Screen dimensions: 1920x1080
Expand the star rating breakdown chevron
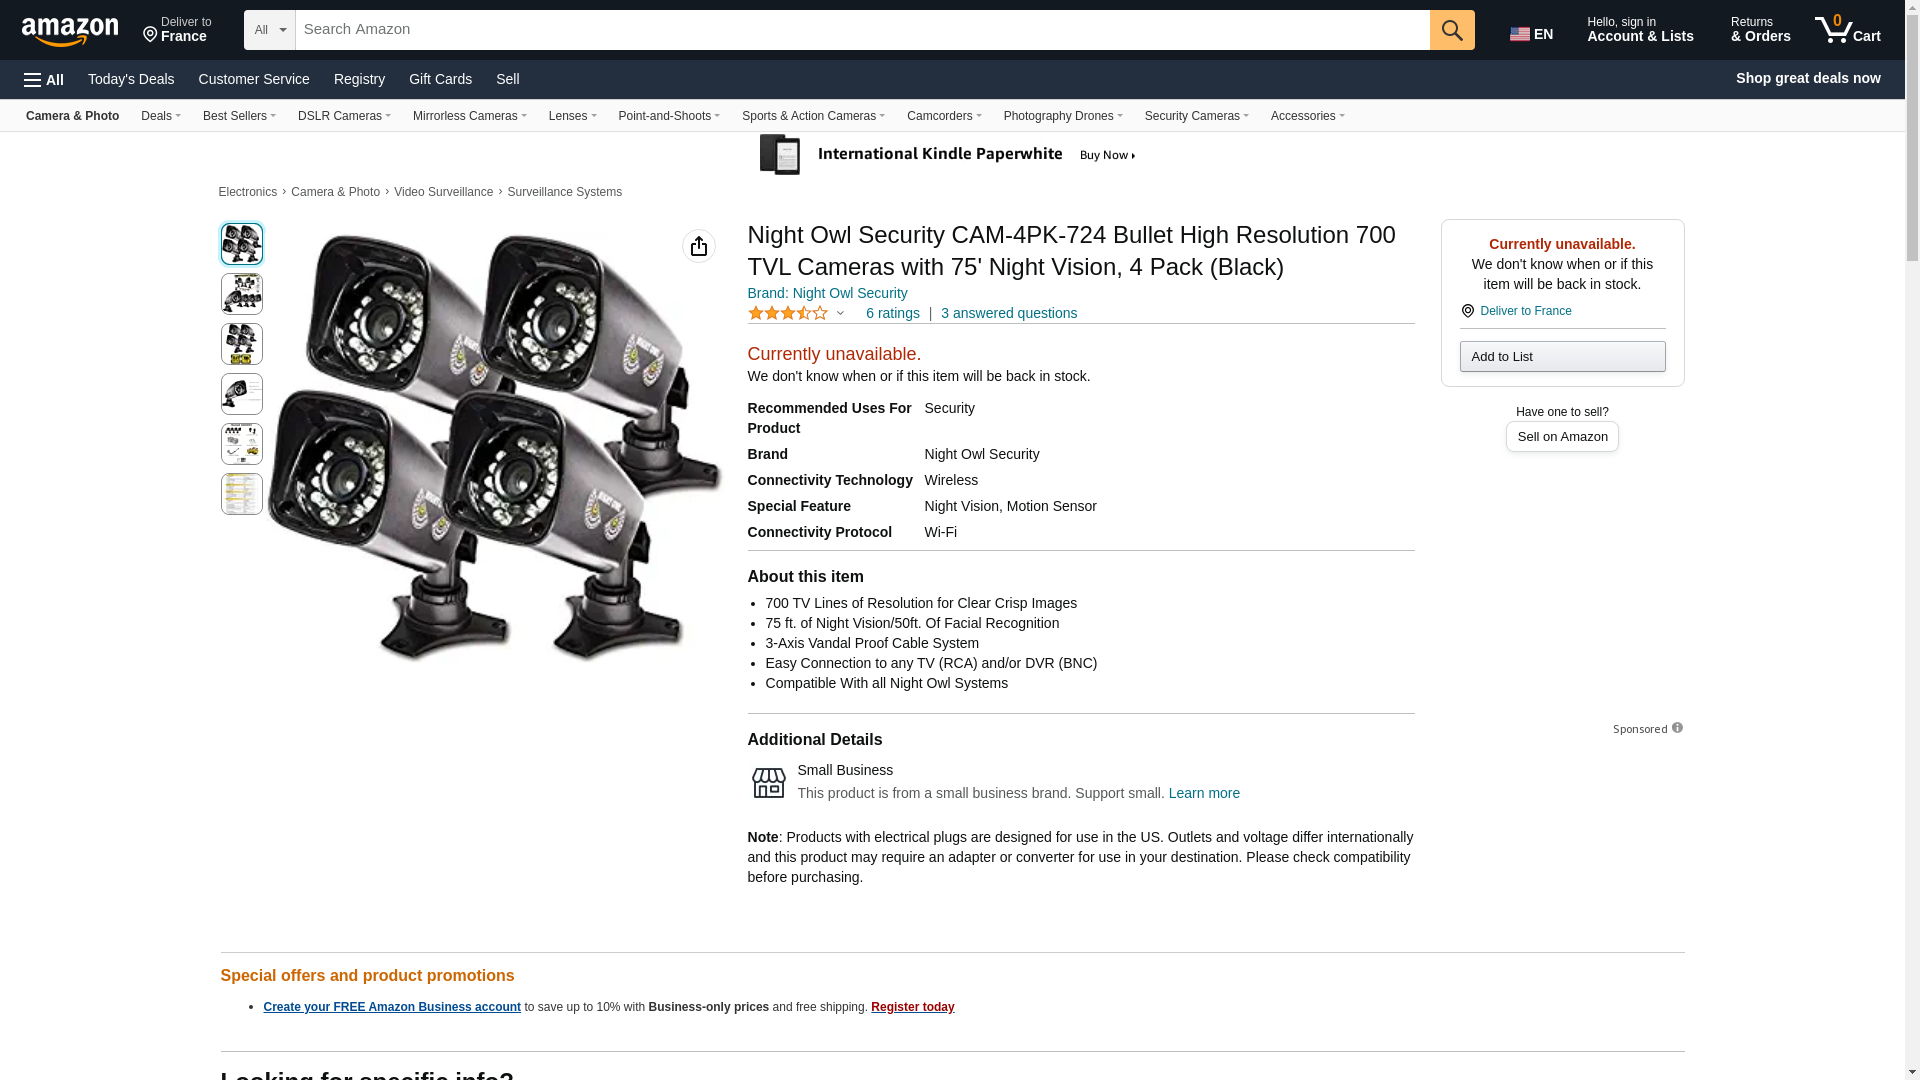[840, 313]
